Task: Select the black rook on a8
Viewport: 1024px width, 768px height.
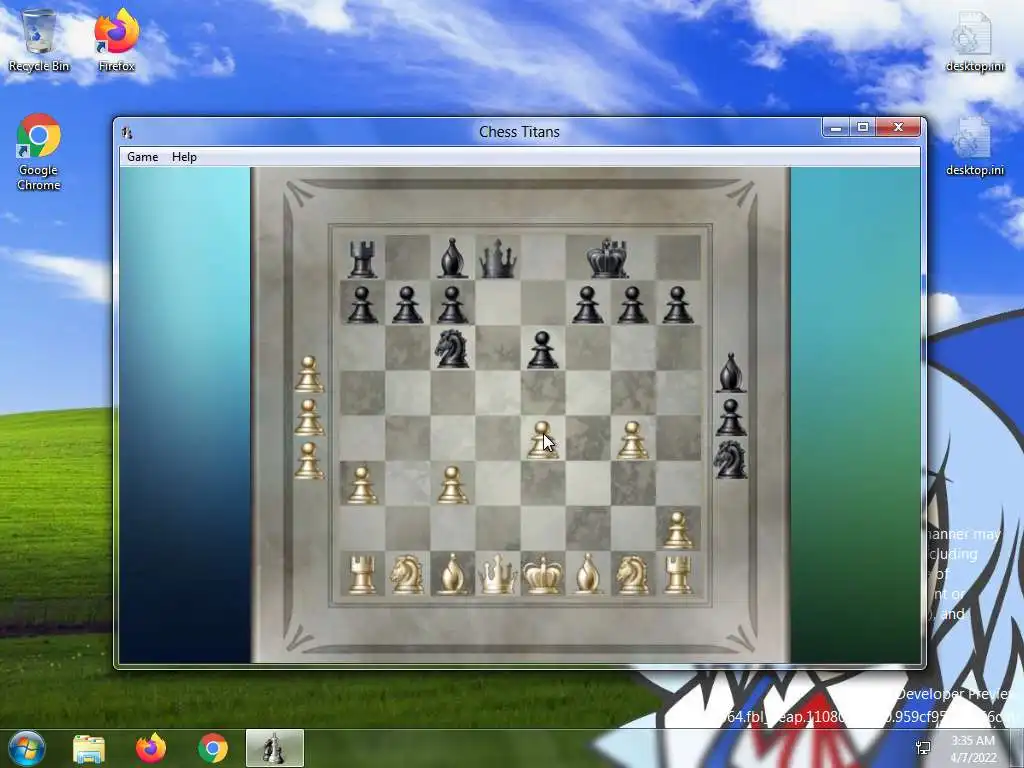Action: coord(362,259)
